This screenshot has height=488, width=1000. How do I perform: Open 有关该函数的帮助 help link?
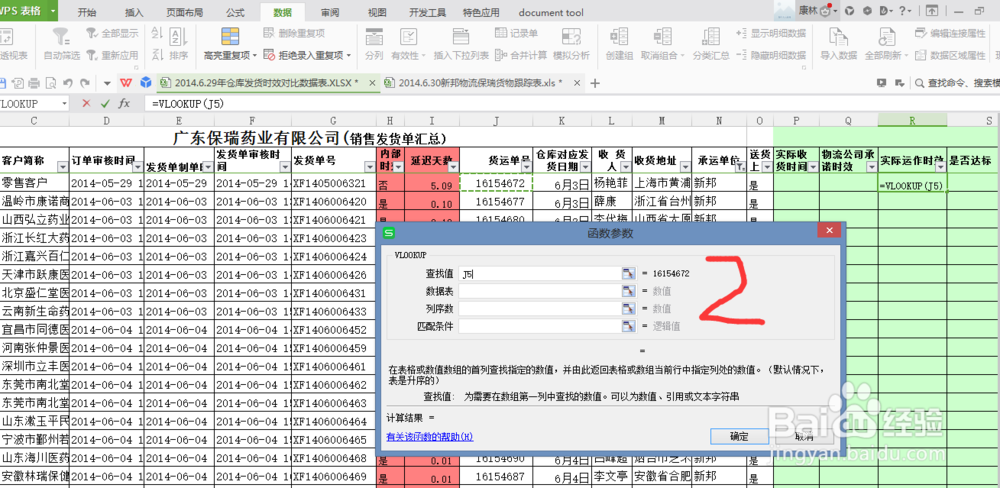[x=430, y=436]
